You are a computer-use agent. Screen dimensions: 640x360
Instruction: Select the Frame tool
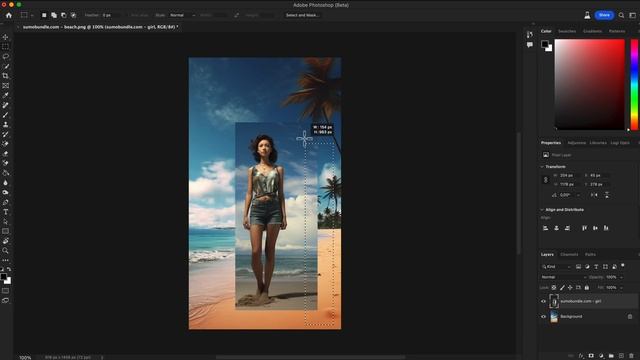coord(5,86)
